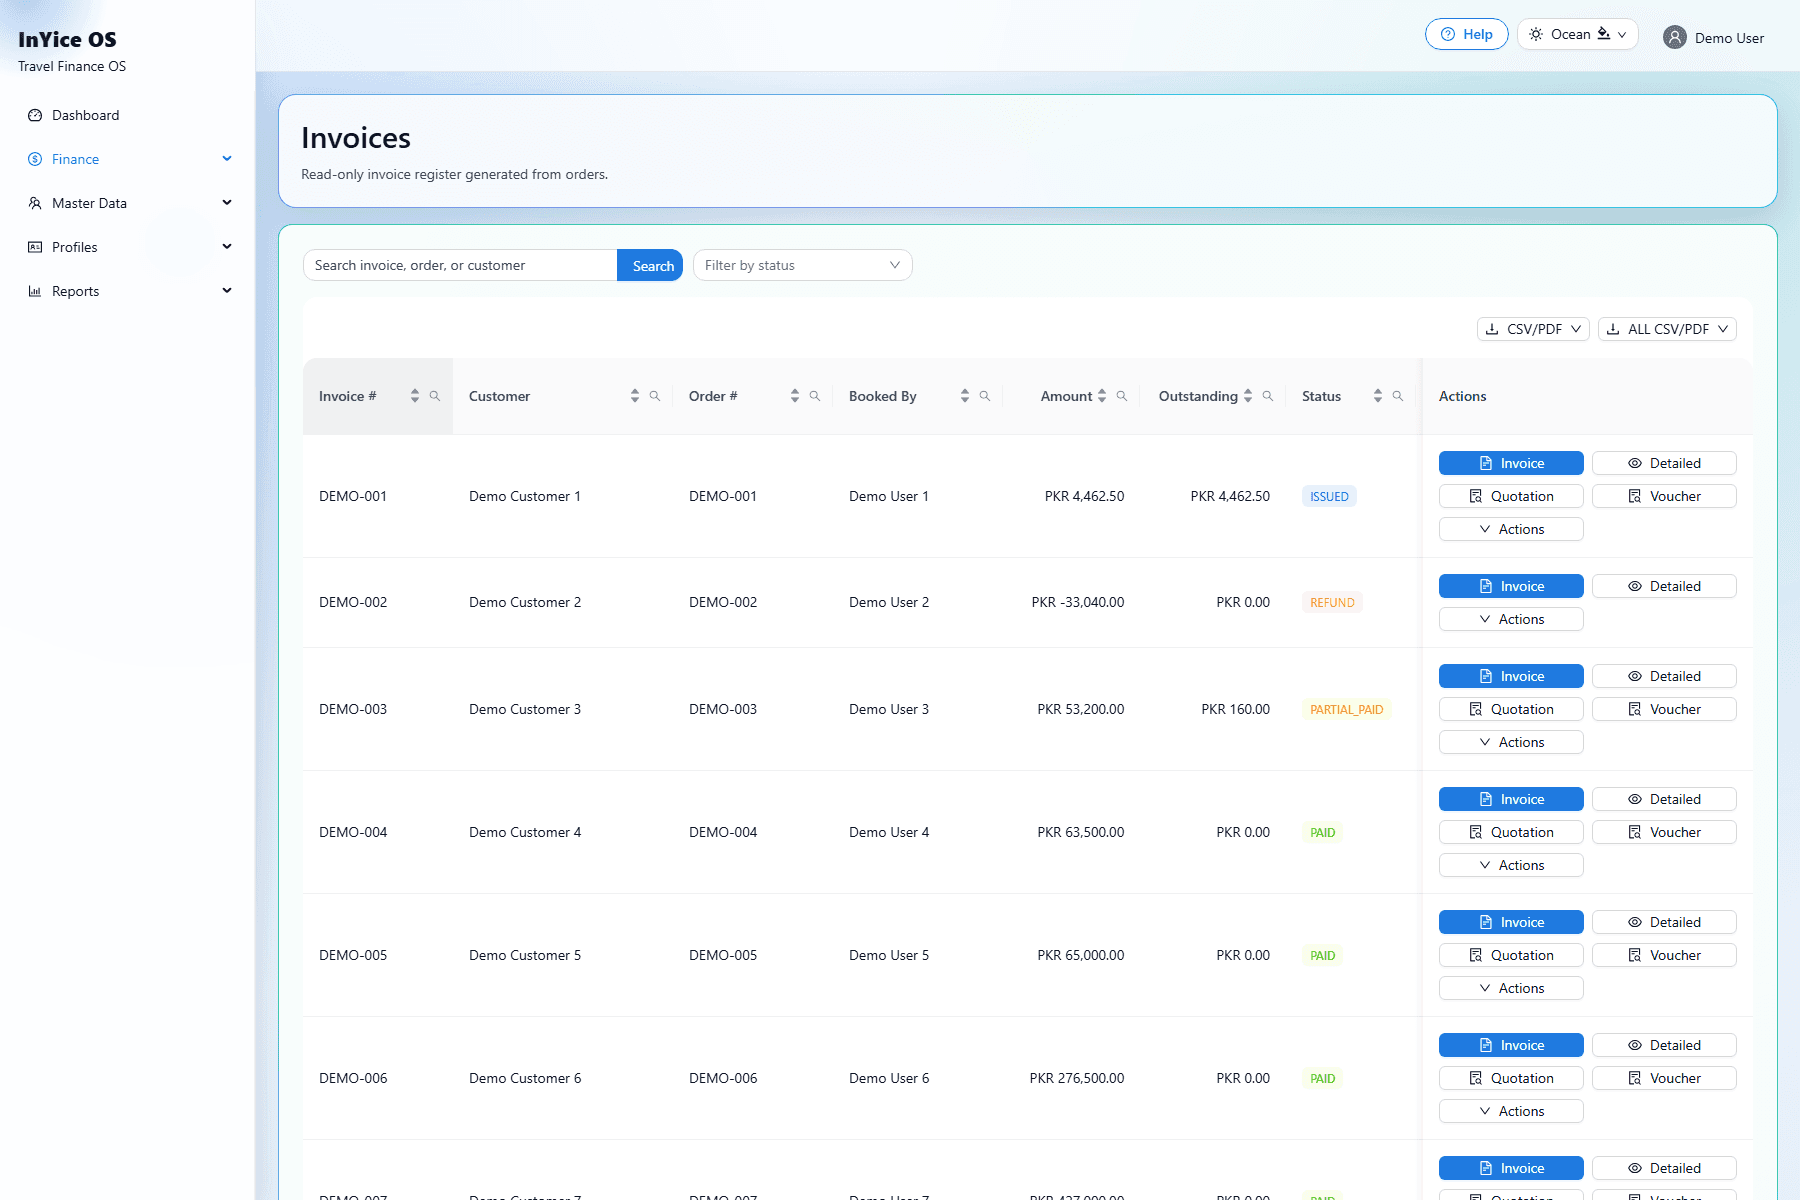Expand the Reports chevron arrow

tap(227, 291)
